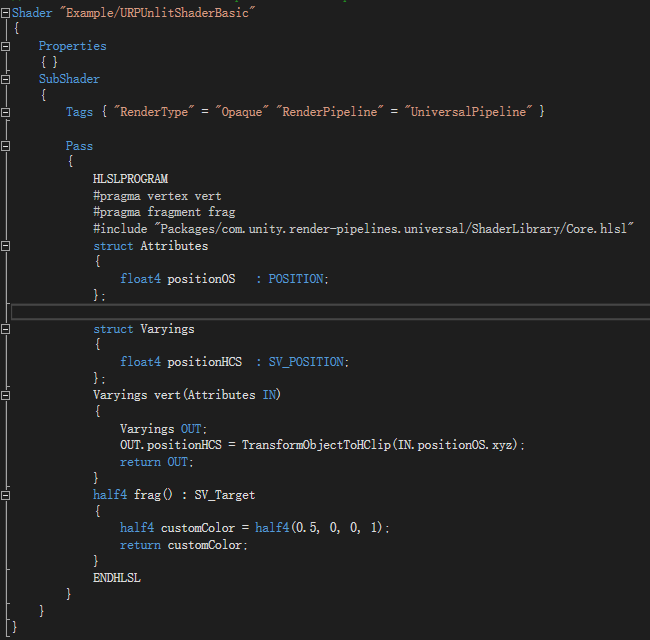The height and width of the screenshot is (640, 650).
Task: Collapse the struct Attributes fold marker
Action: 5,246
